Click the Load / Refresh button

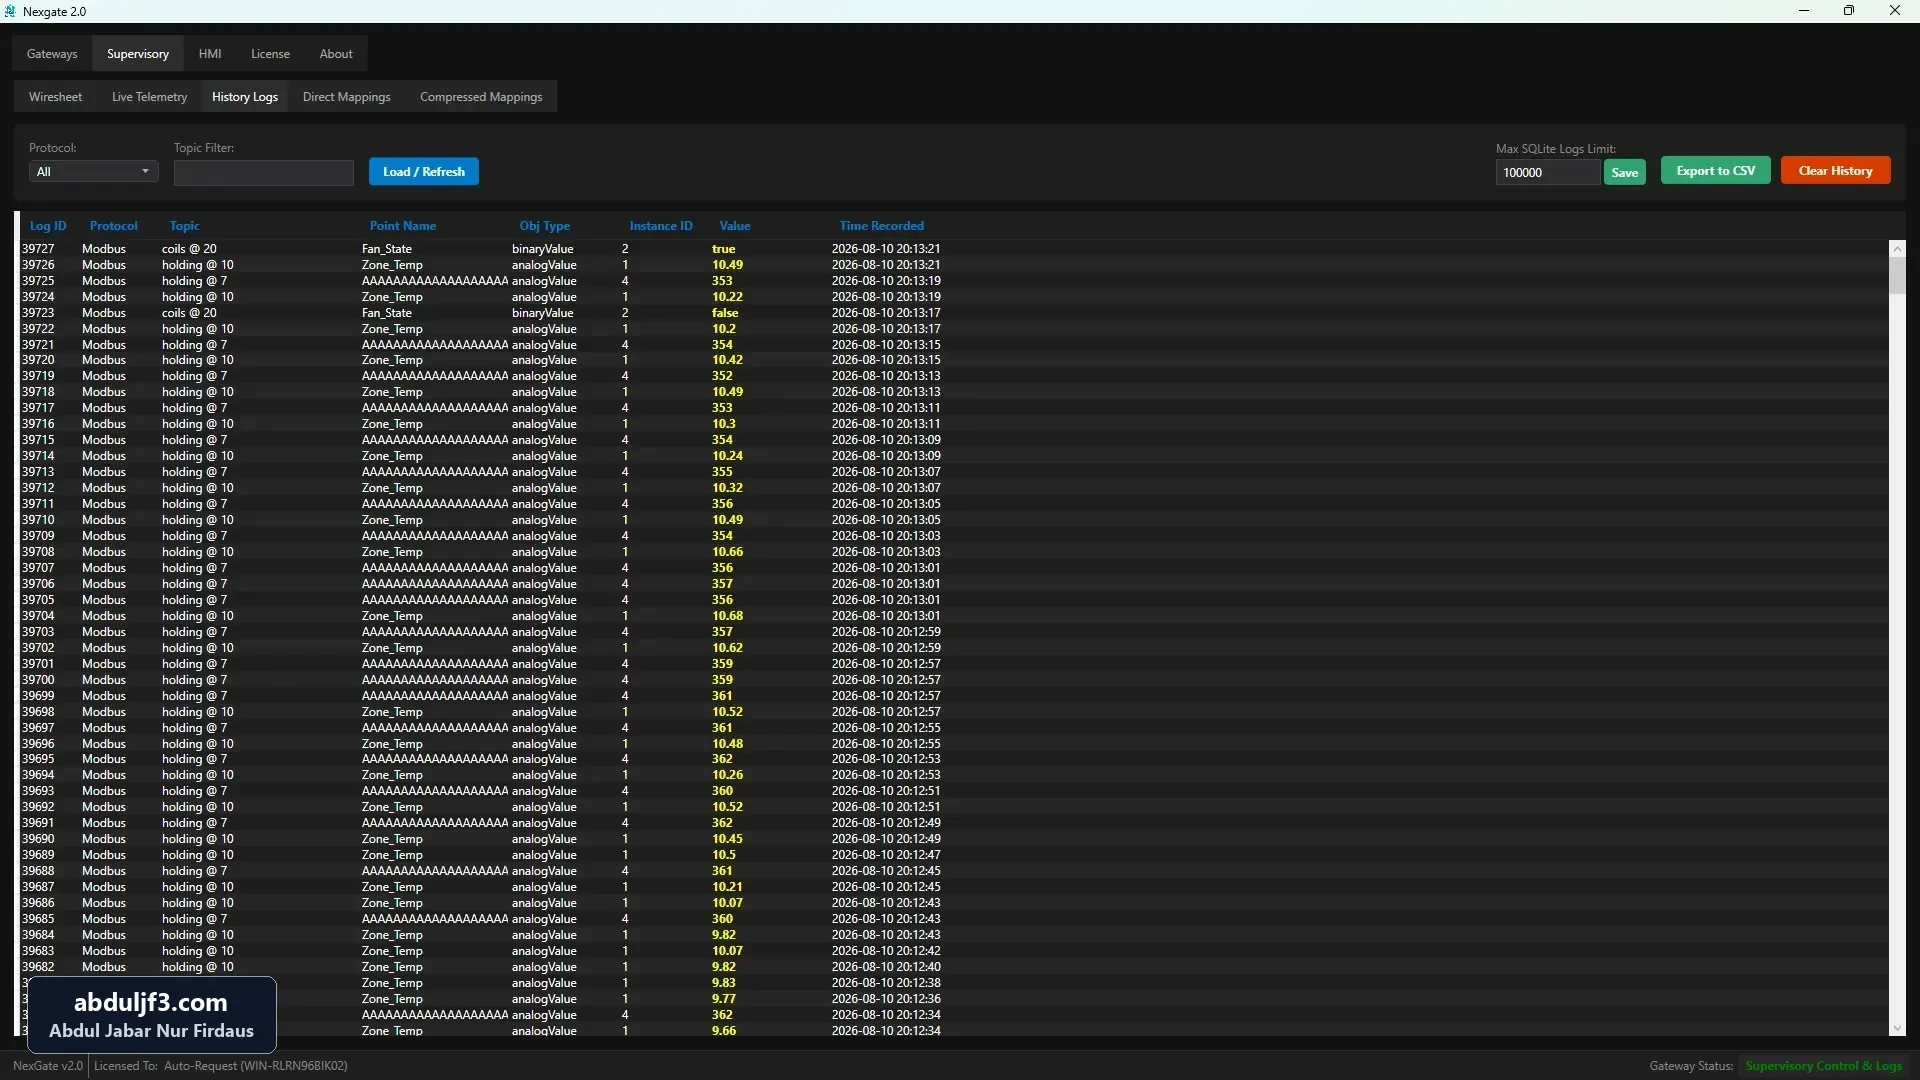pos(424,172)
